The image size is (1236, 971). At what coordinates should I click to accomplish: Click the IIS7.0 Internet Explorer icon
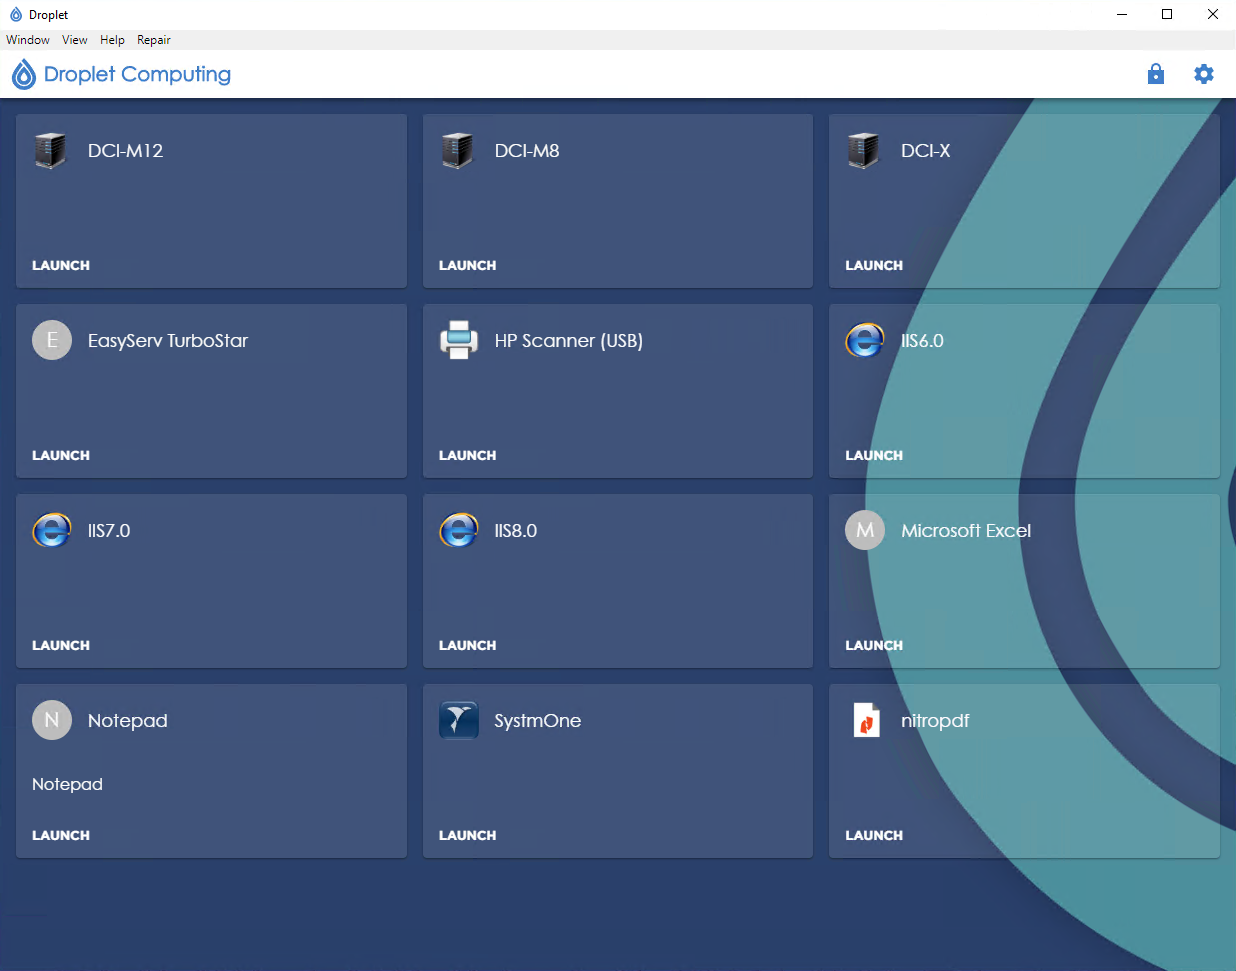[52, 530]
